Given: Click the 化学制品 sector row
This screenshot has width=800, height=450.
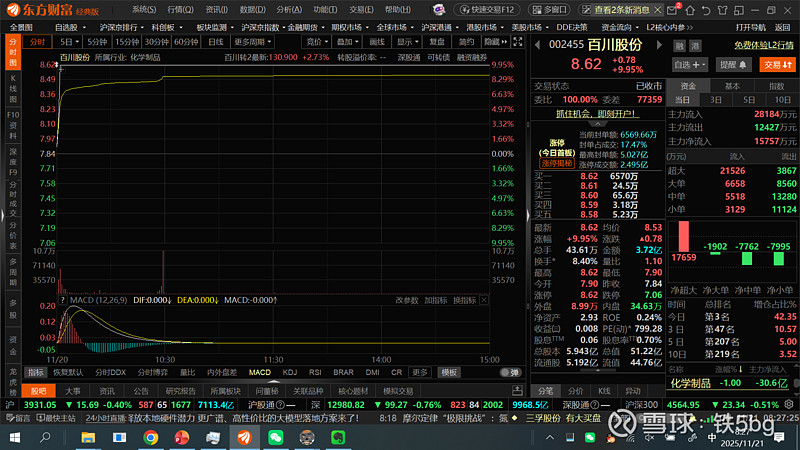Looking at the screenshot, I should [730, 383].
